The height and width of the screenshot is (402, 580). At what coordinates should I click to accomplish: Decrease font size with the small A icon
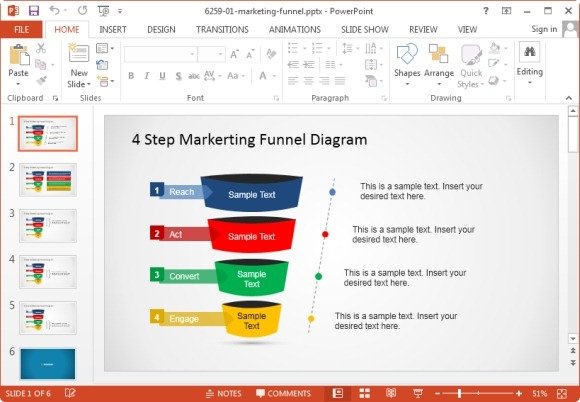[x=250, y=55]
